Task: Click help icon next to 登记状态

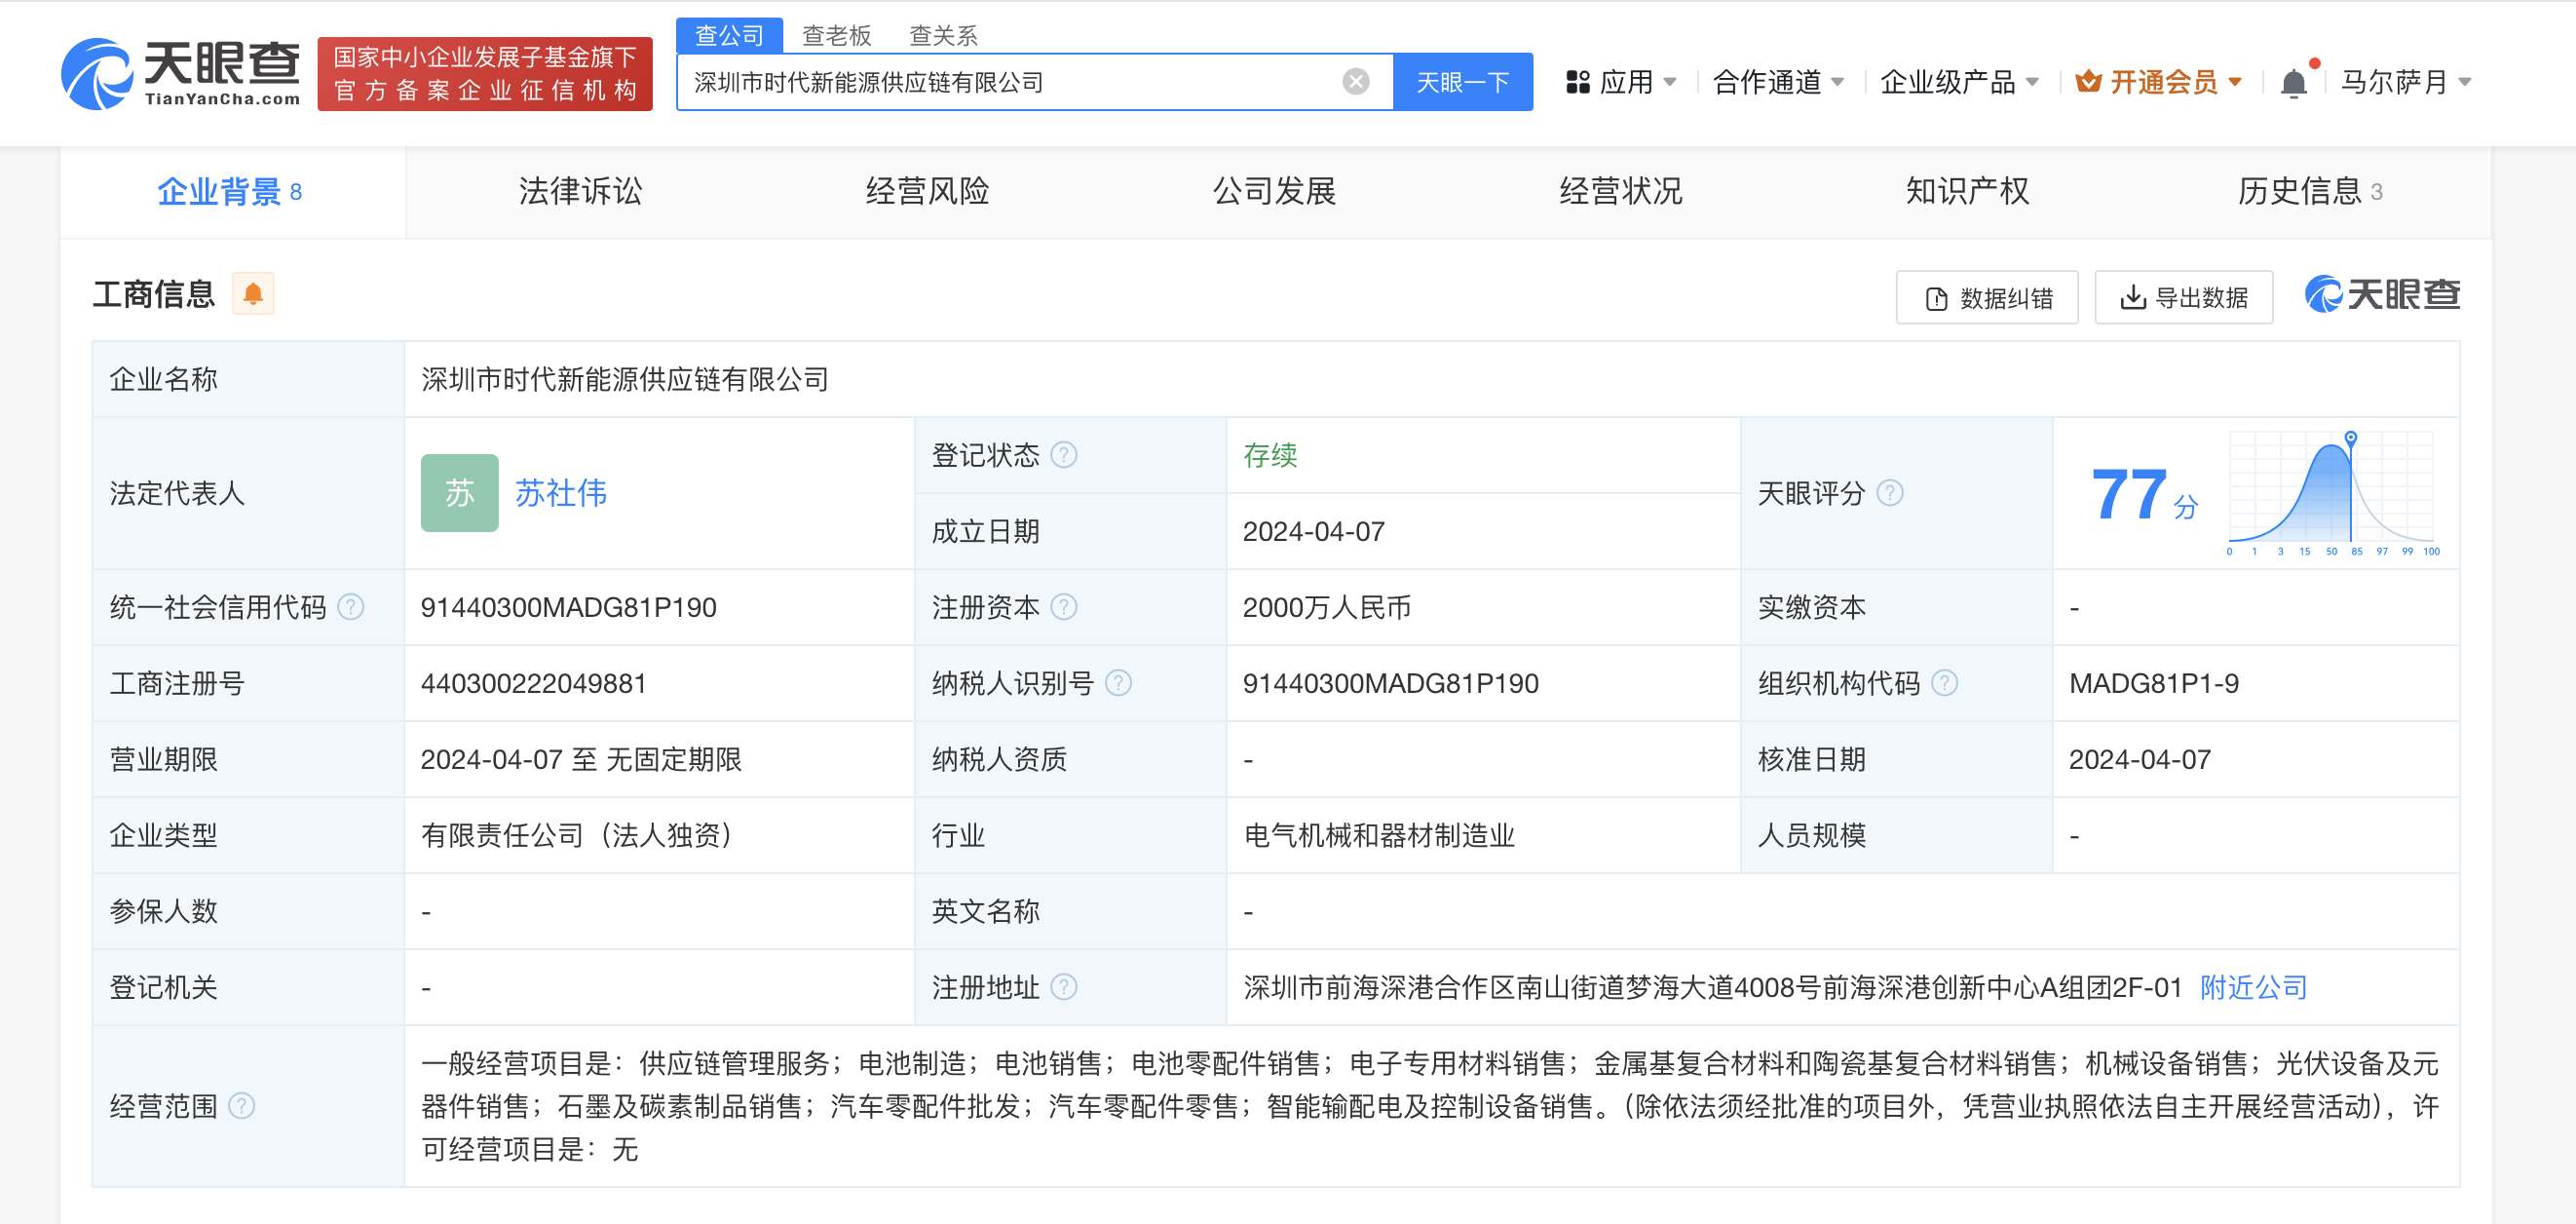Action: [x=1065, y=455]
